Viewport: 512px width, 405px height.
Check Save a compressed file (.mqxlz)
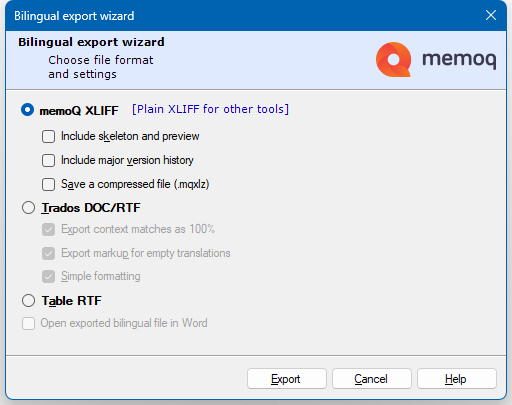(48, 184)
